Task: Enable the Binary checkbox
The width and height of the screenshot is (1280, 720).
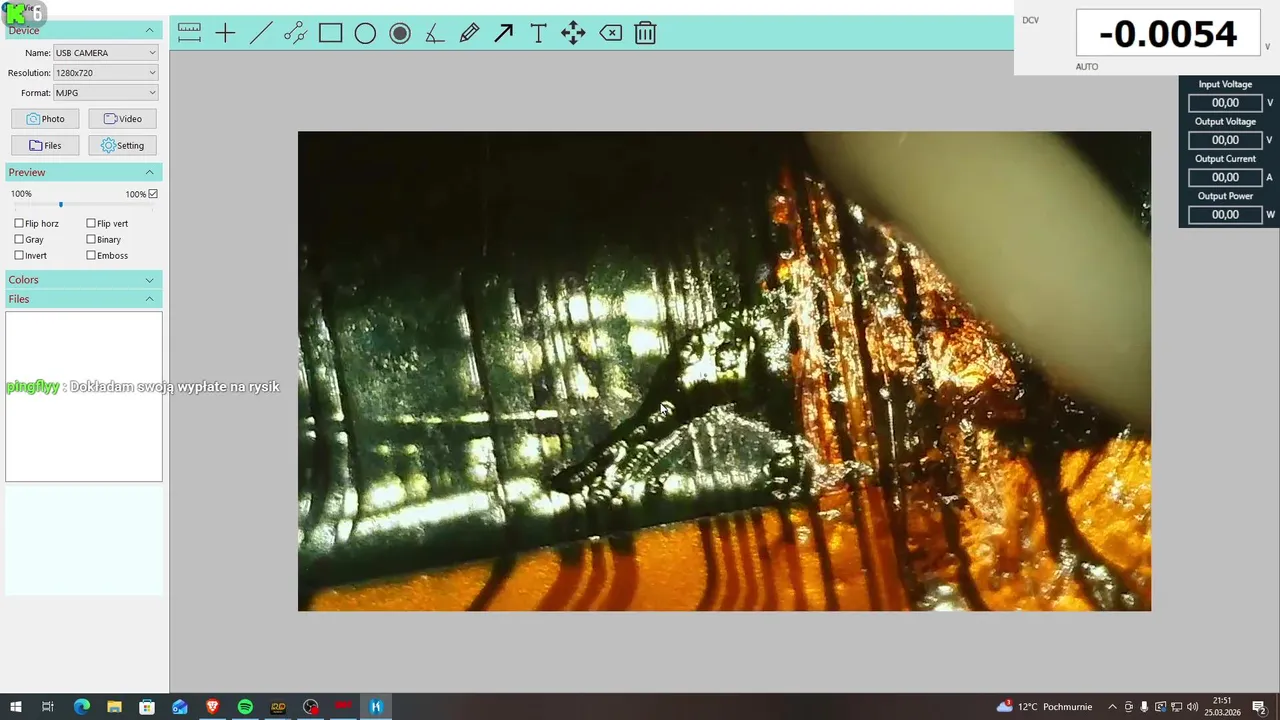Action: (x=91, y=240)
